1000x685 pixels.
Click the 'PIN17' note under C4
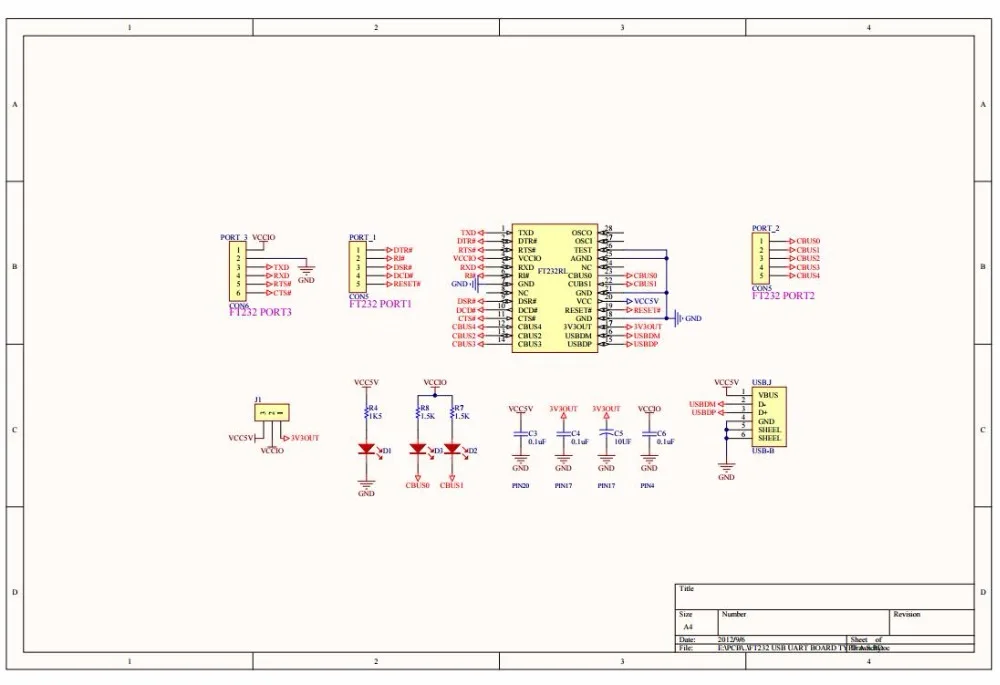point(563,486)
